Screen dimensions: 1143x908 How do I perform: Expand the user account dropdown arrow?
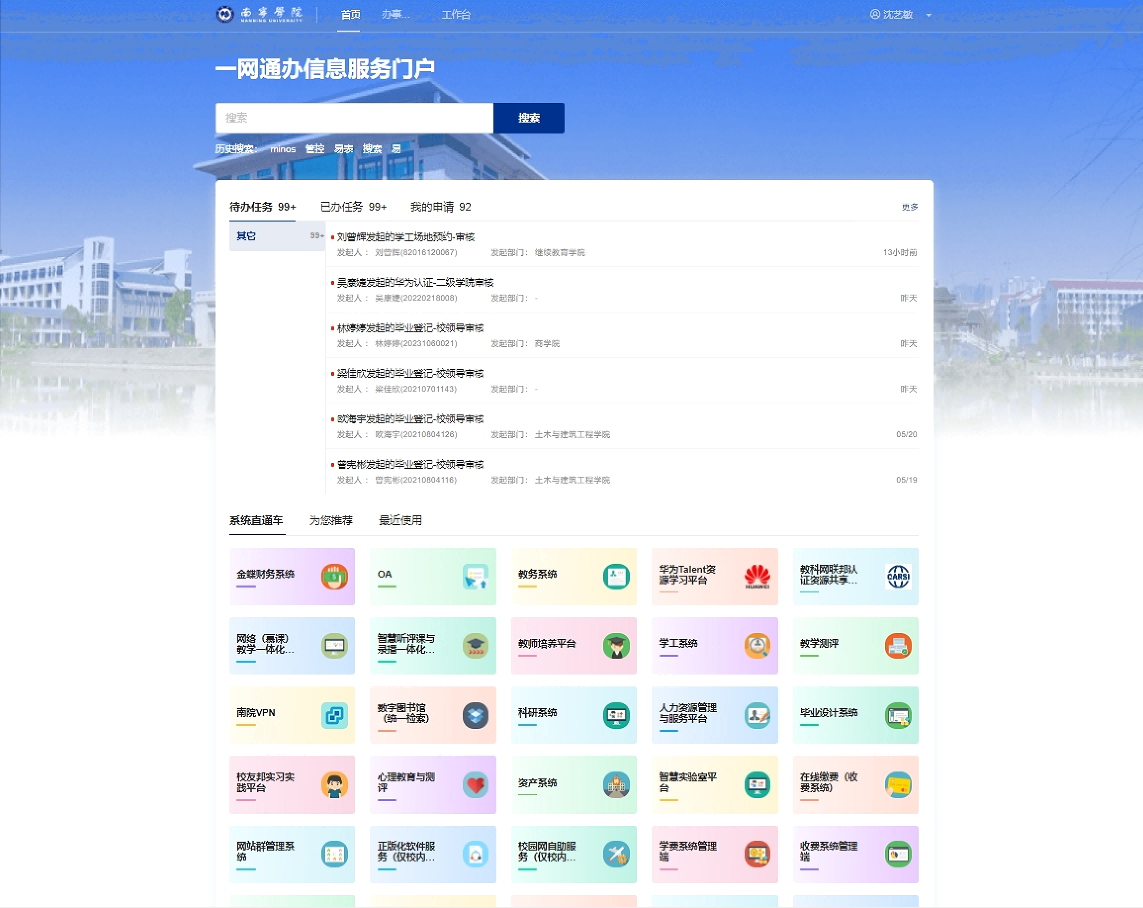[x=928, y=15]
